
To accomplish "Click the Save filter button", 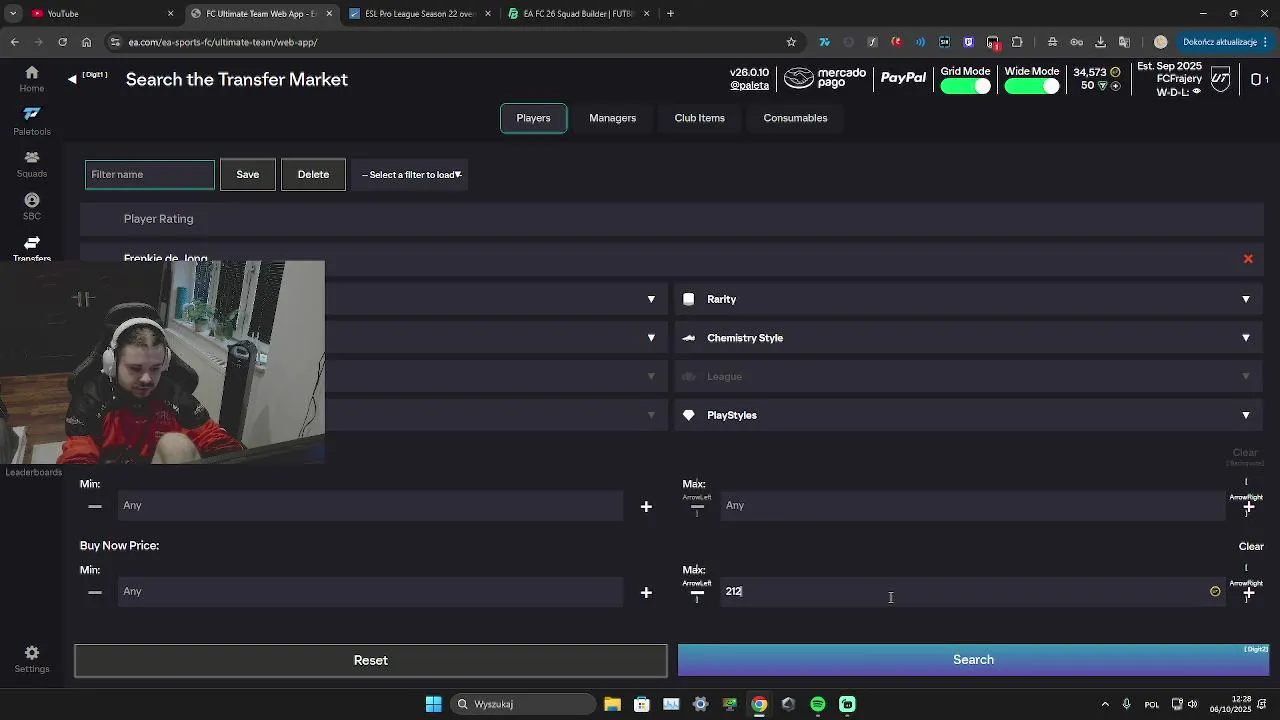I will [x=247, y=174].
